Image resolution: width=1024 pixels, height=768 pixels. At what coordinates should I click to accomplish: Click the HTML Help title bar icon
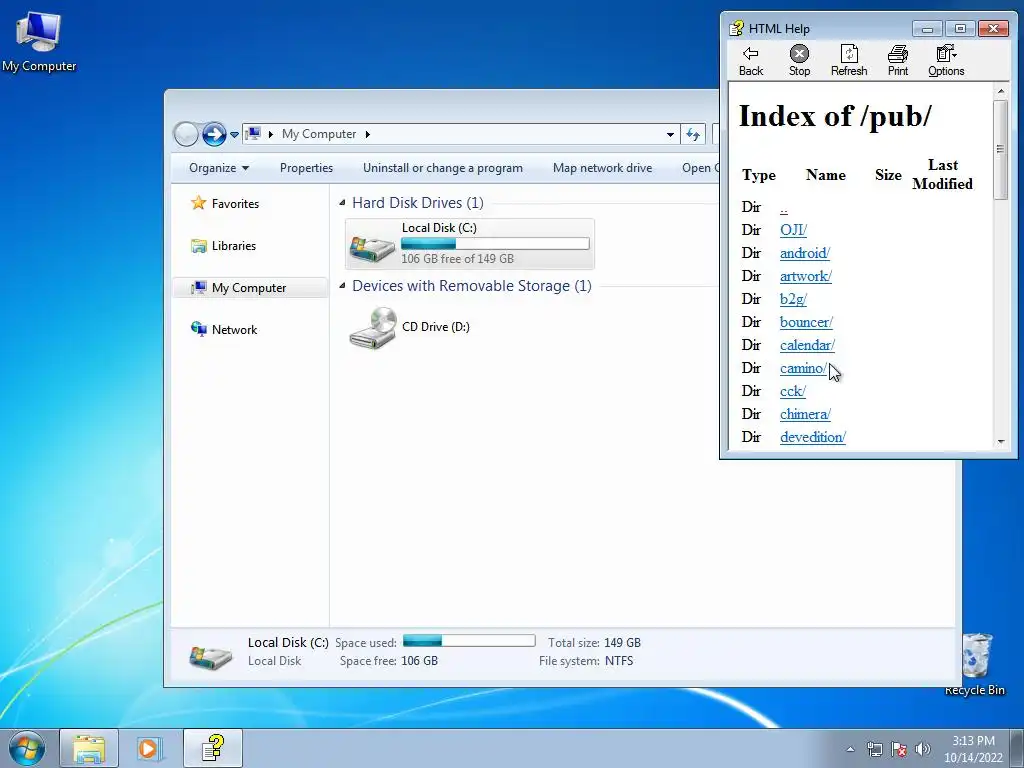coord(737,28)
